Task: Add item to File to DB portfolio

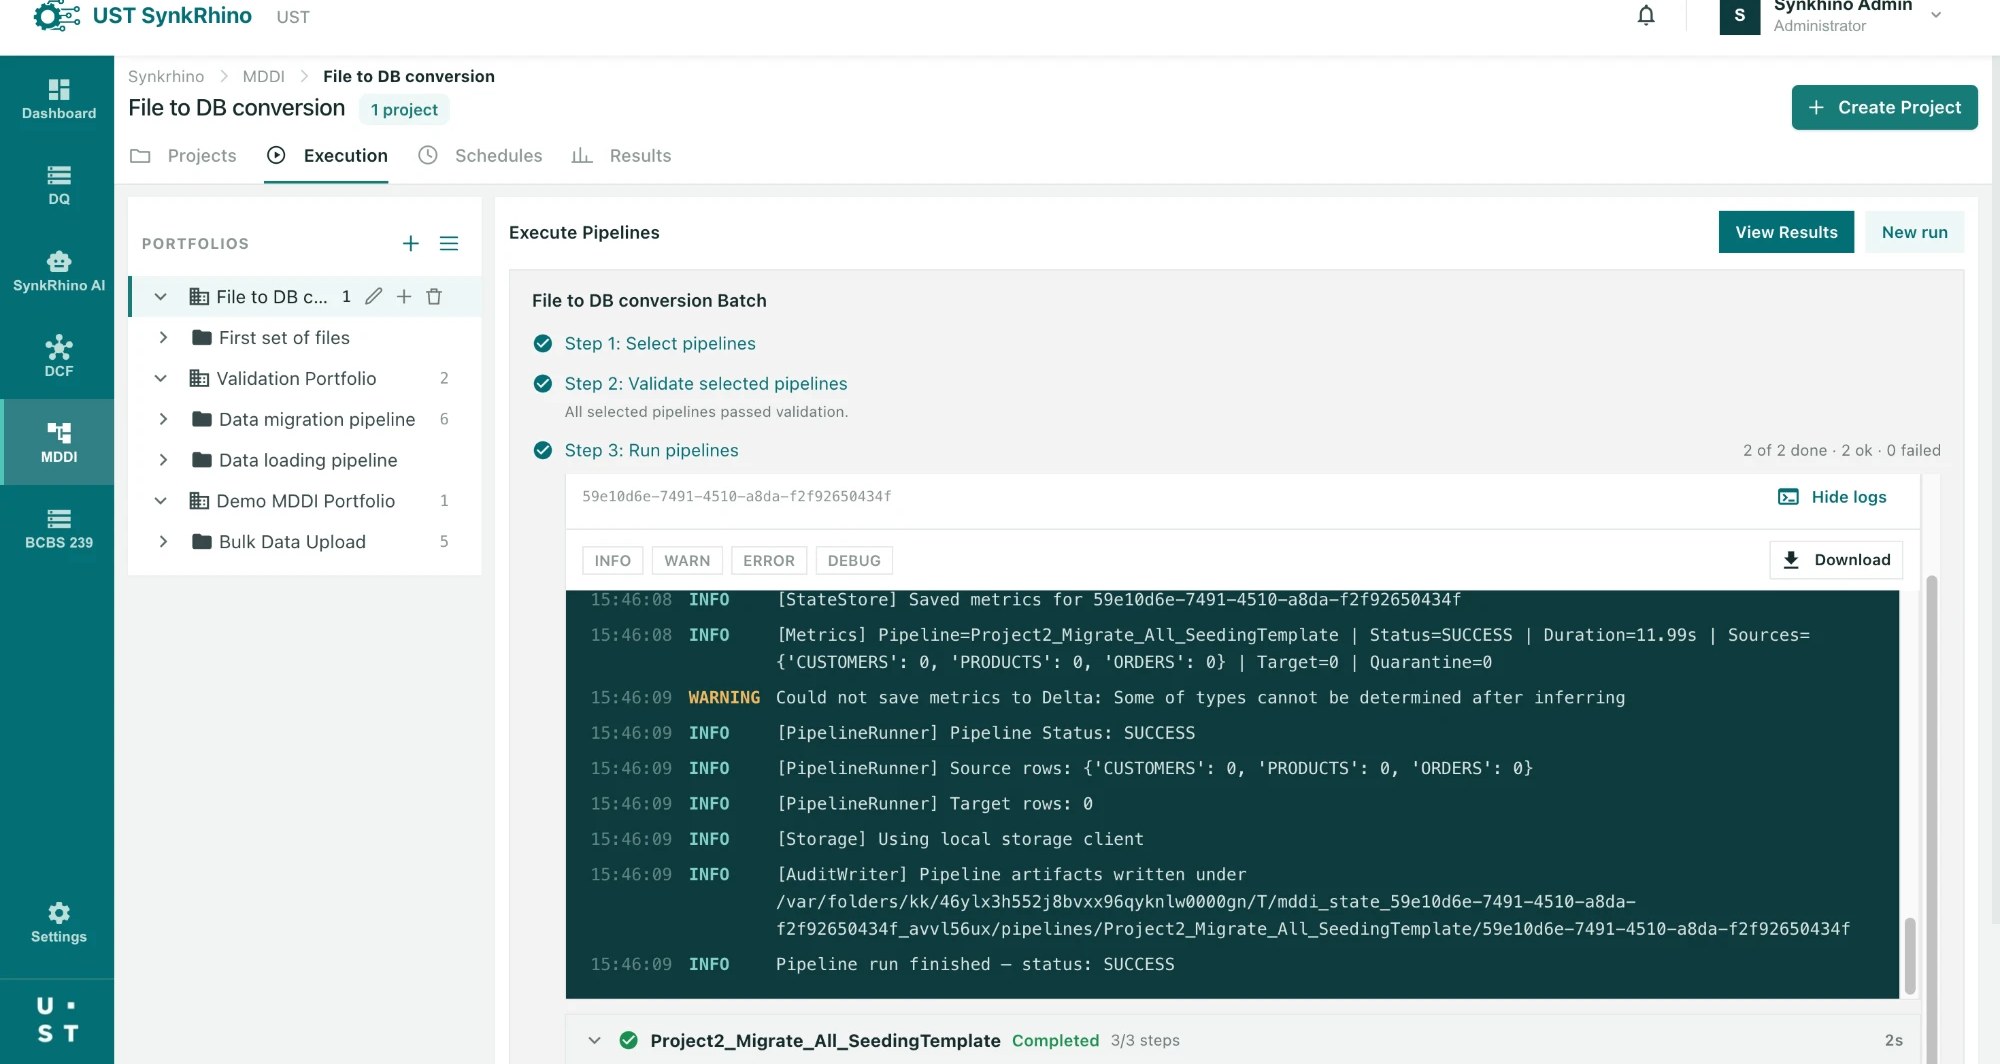Action: coord(404,296)
